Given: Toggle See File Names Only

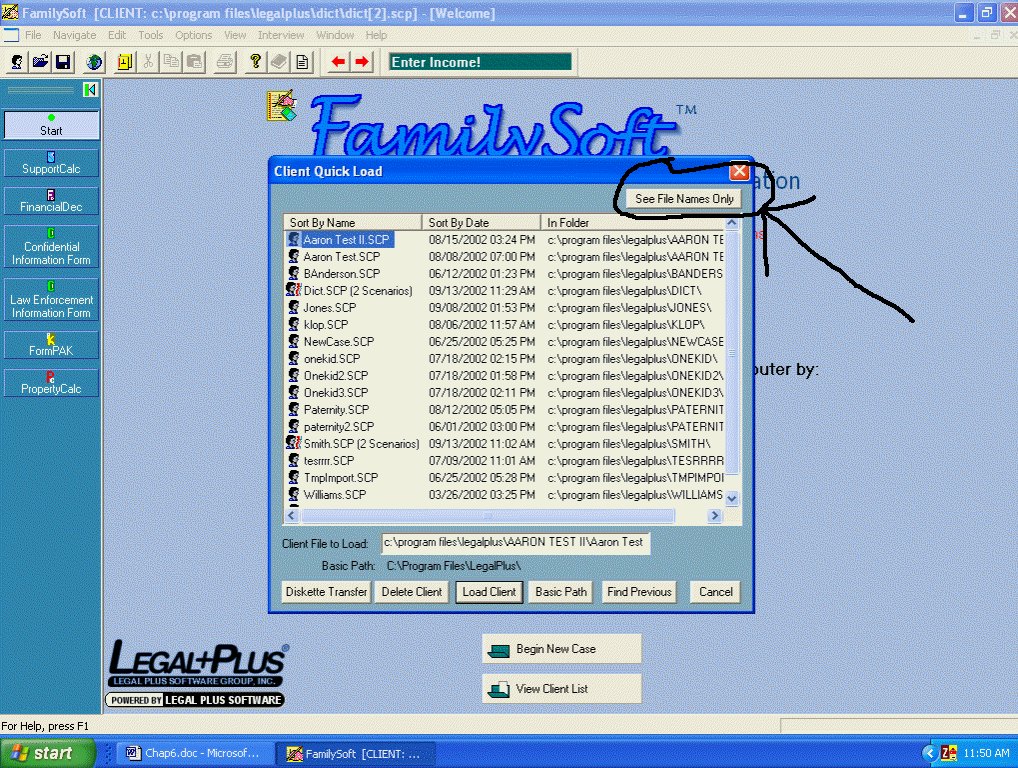Looking at the screenshot, I should pyautogui.click(x=685, y=198).
